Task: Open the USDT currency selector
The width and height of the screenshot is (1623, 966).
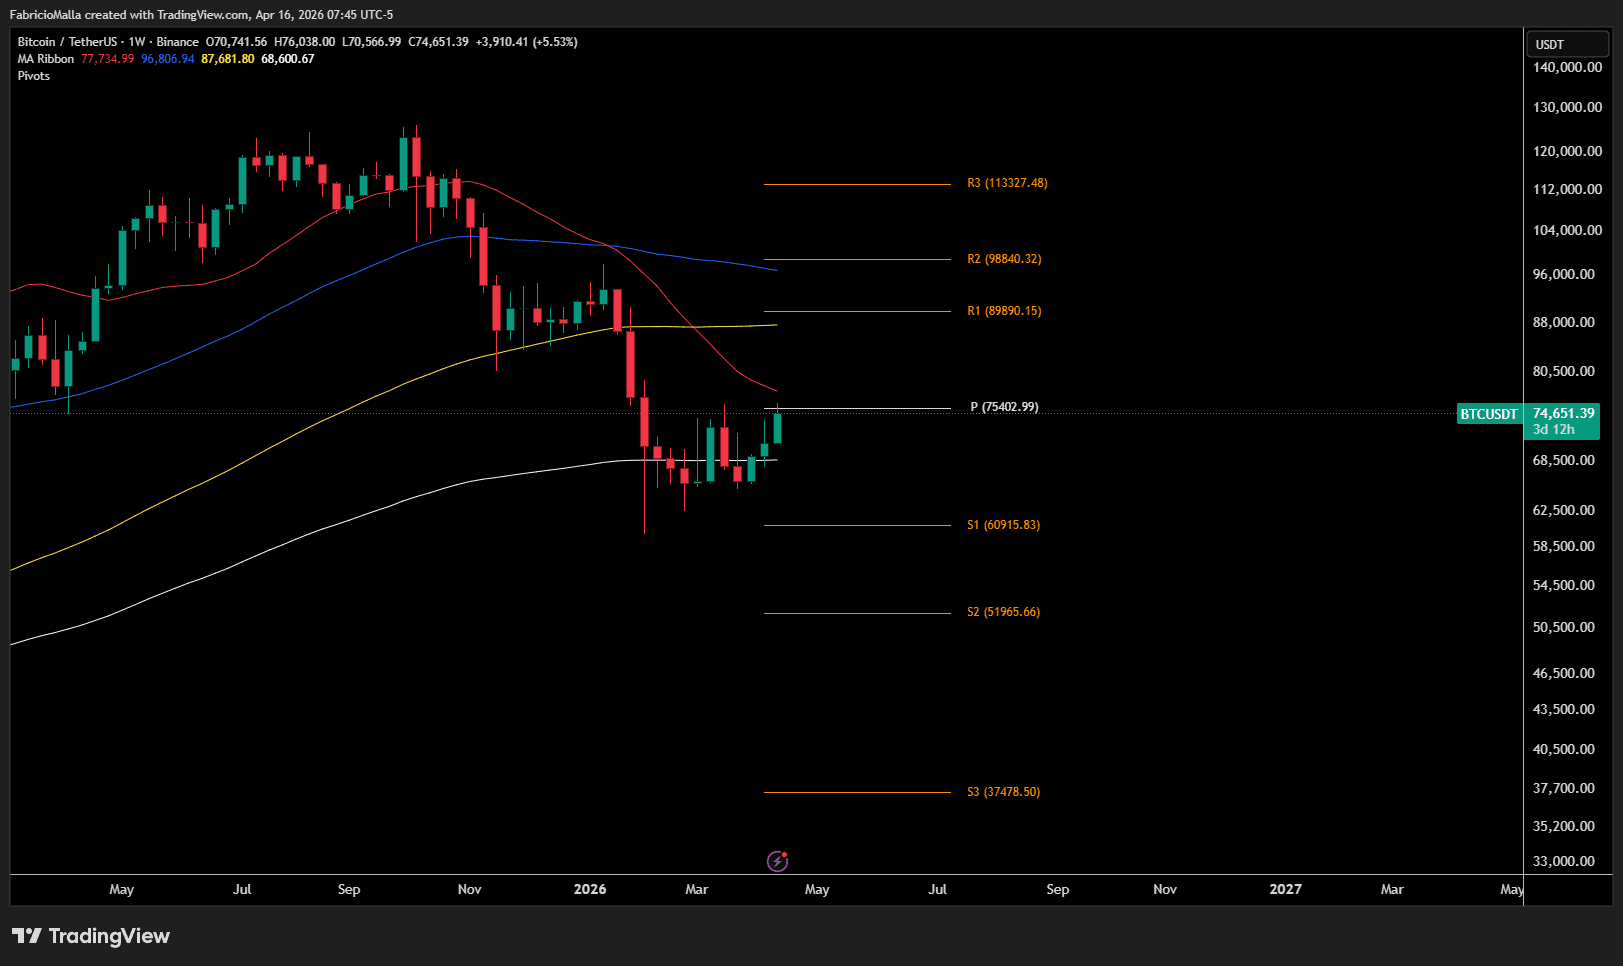Action: point(1566,45)
